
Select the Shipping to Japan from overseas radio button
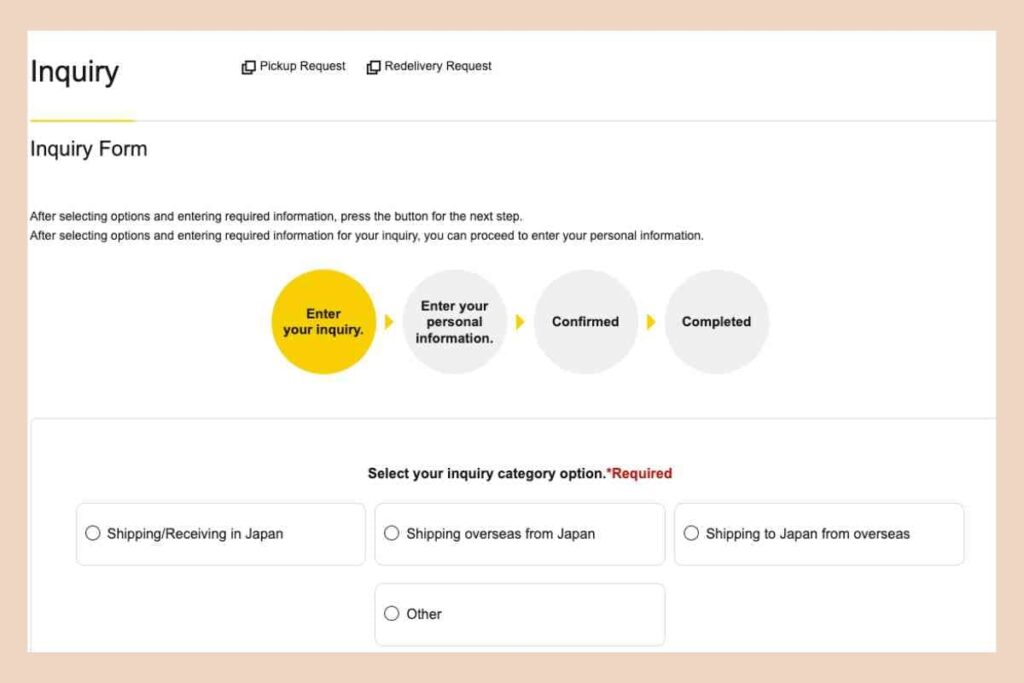pyautogui.click(x=691, y=533)
